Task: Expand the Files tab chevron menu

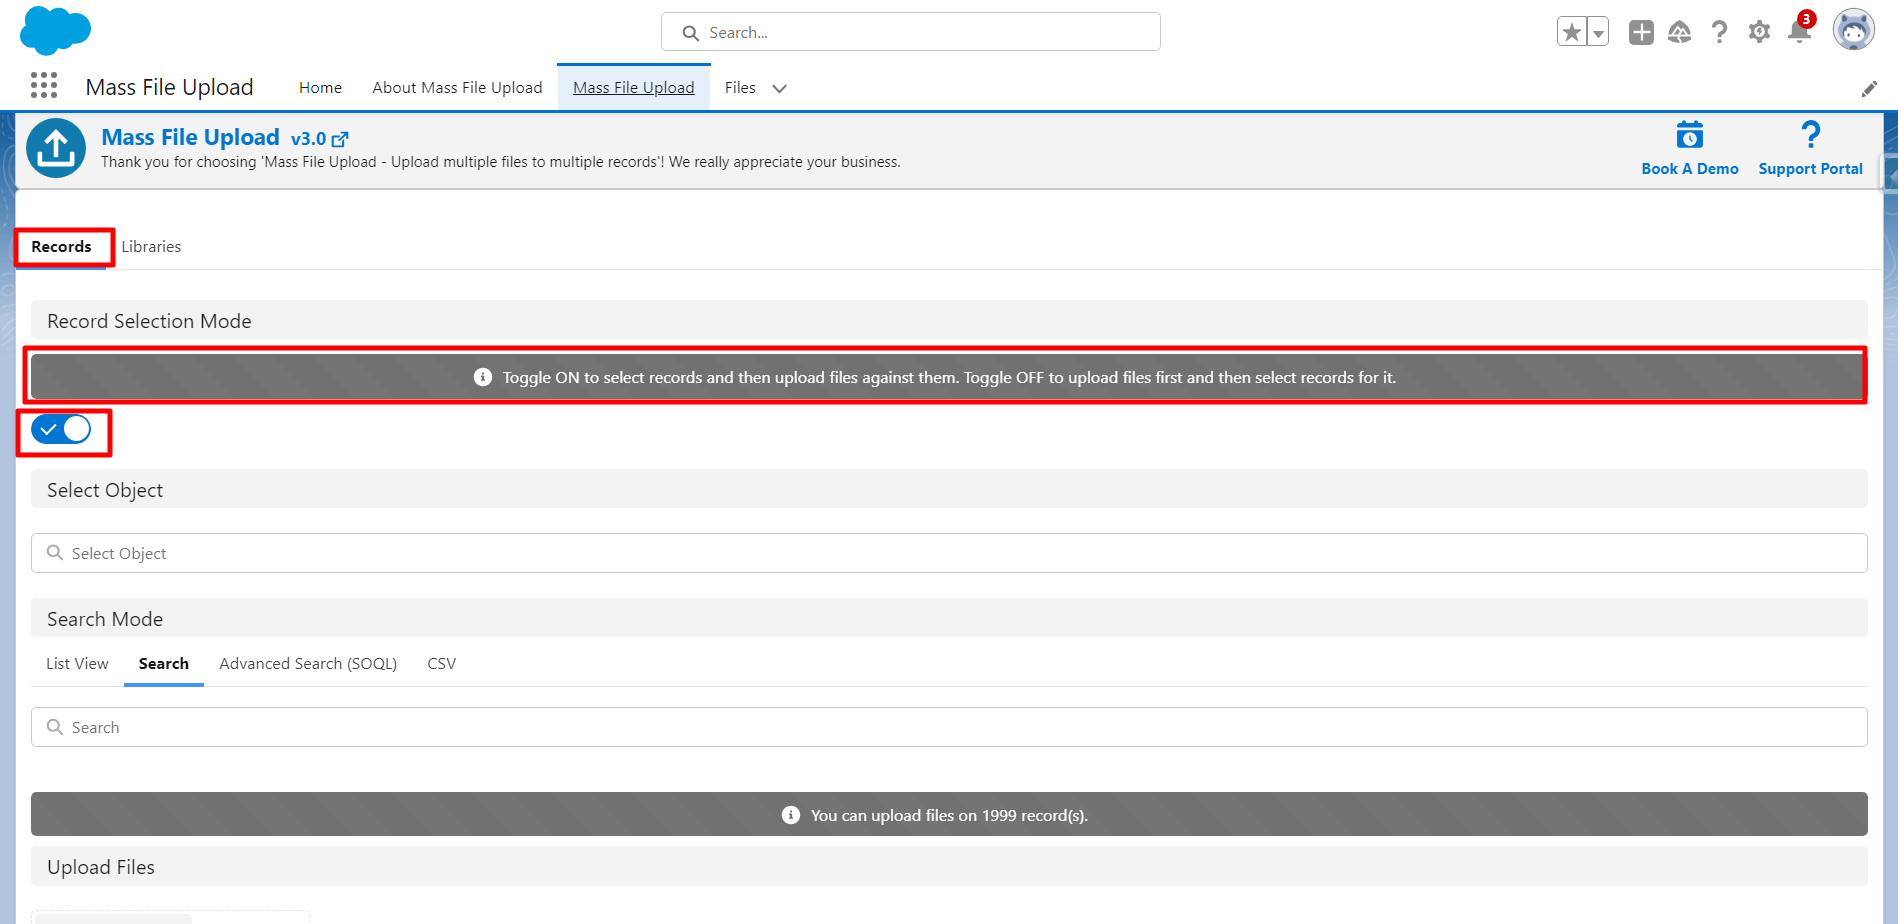Action: point(780,88)
